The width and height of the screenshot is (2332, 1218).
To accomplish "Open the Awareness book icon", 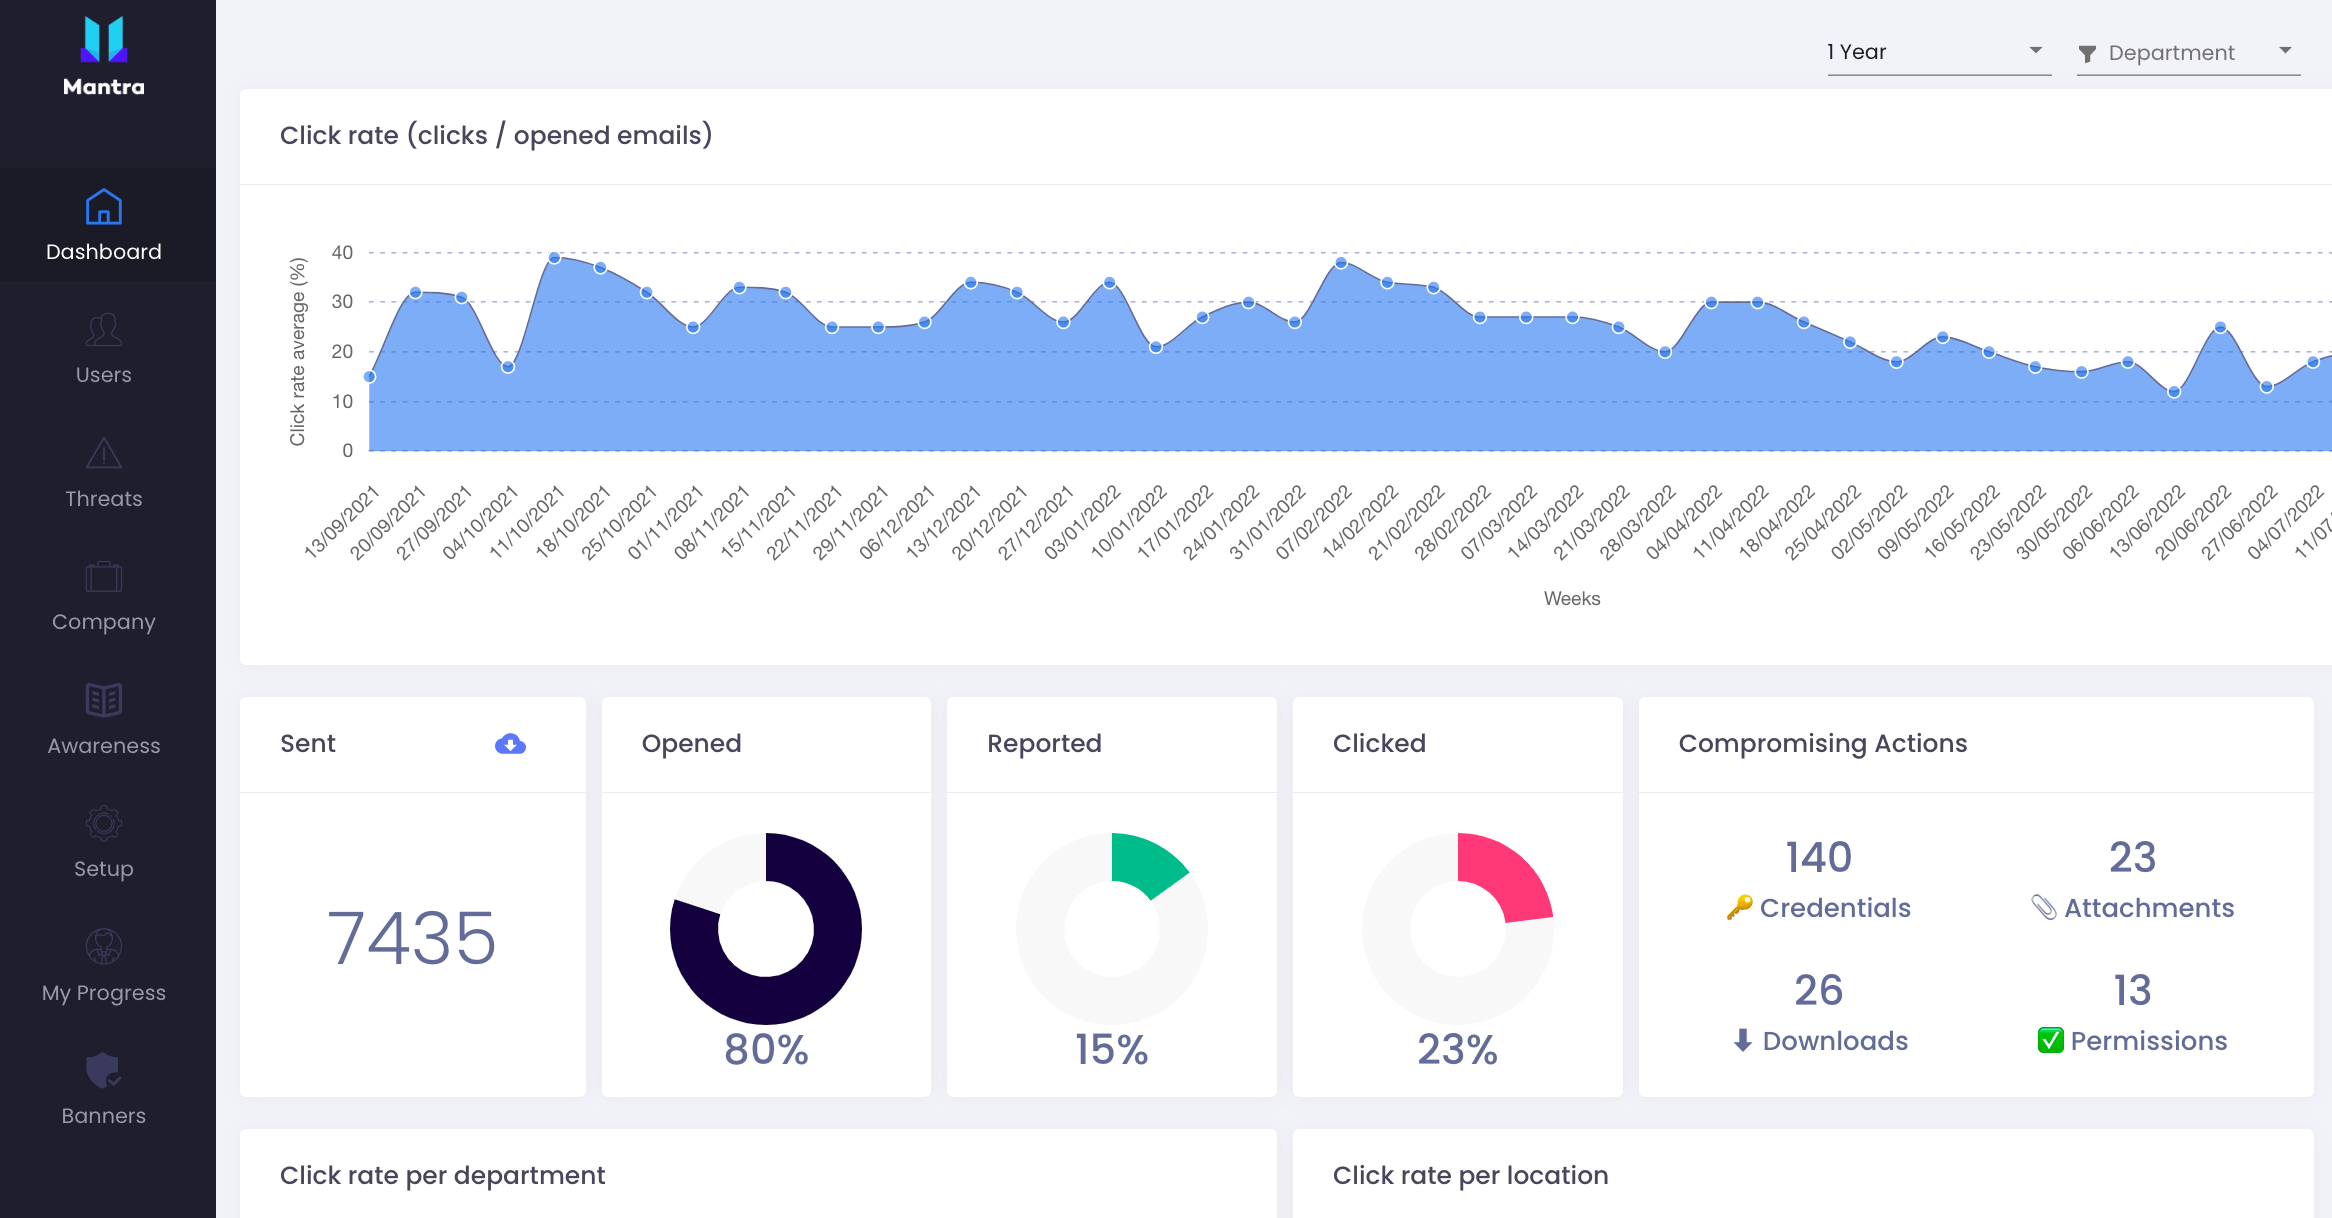I will click(104, 700).
